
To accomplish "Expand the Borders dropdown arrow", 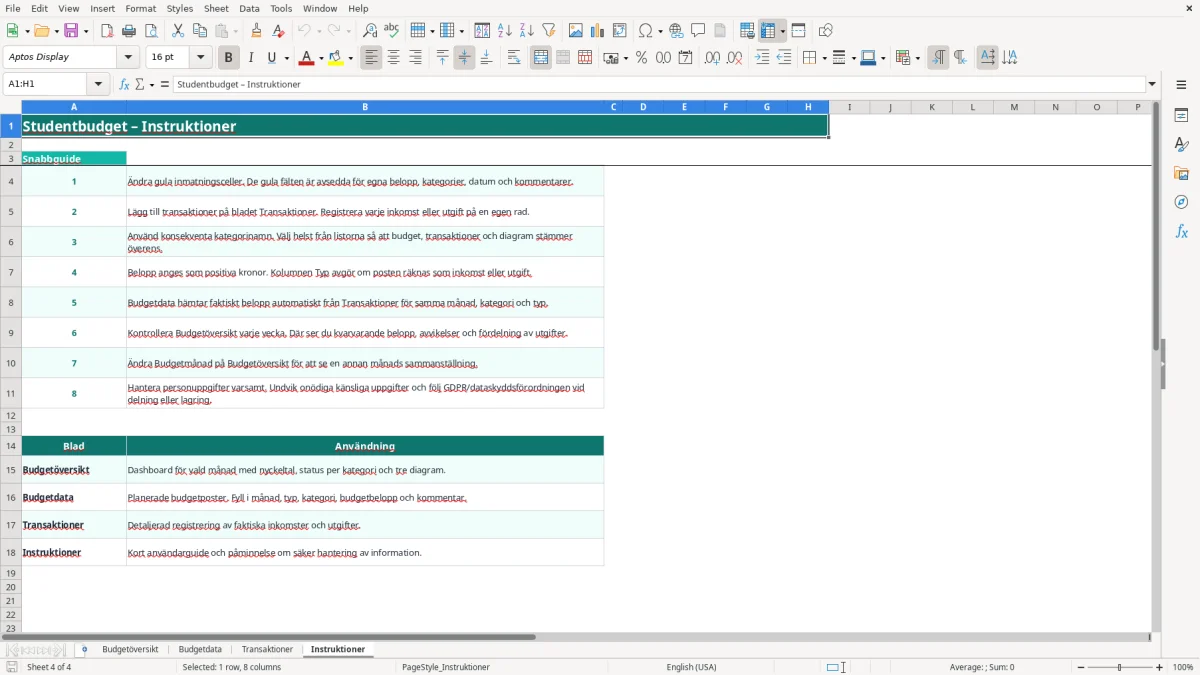I will point(823,58).
